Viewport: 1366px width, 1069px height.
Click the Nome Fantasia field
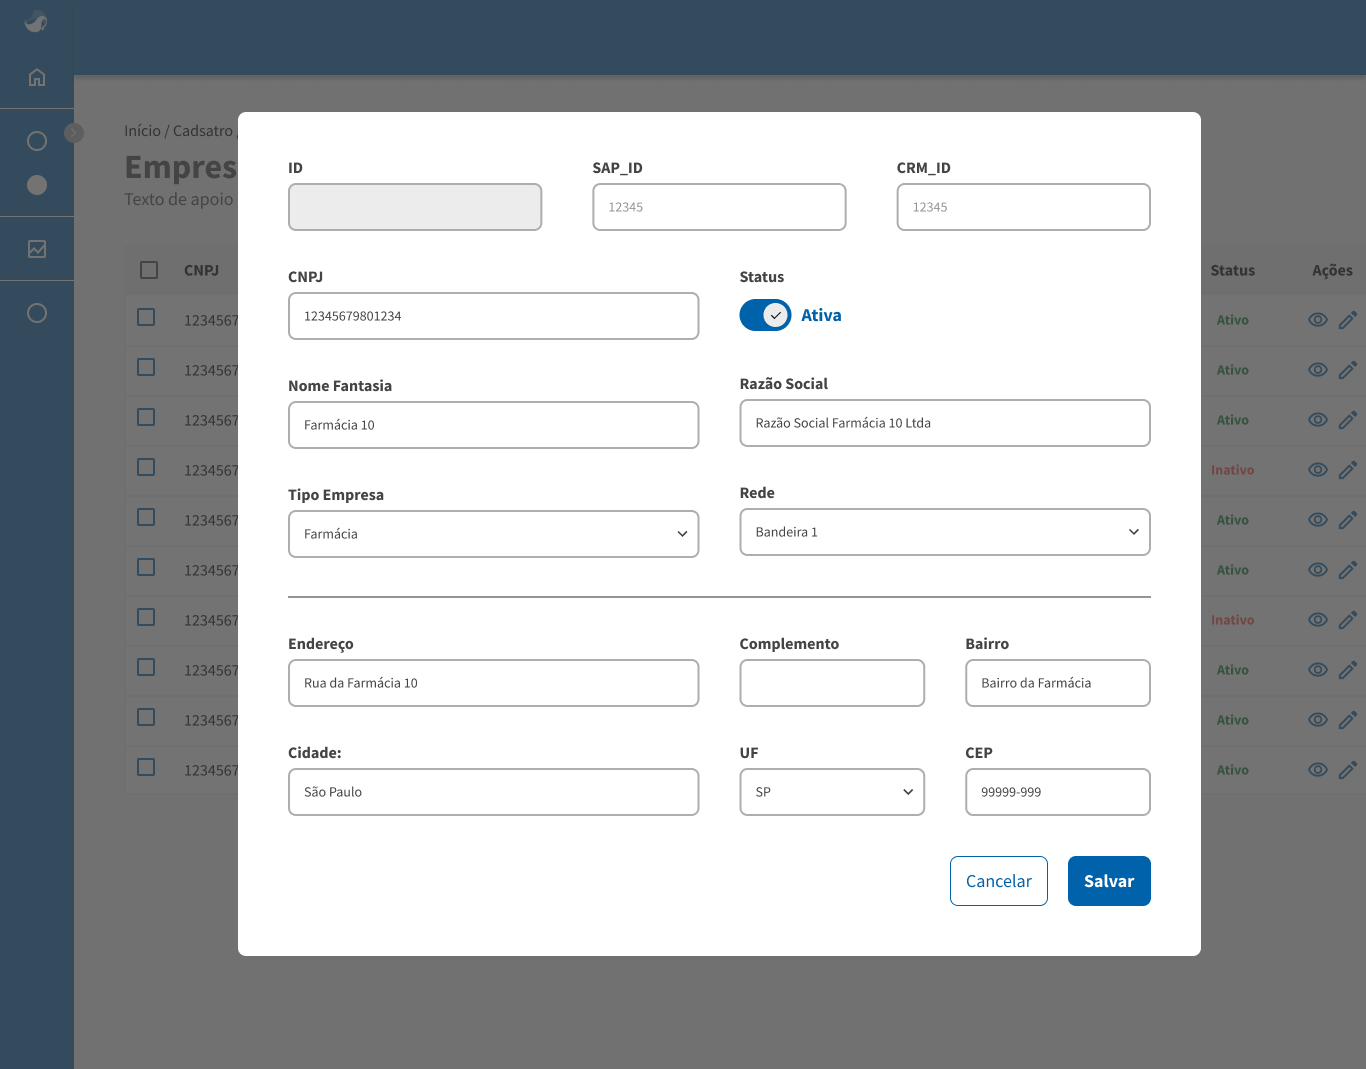493,425
